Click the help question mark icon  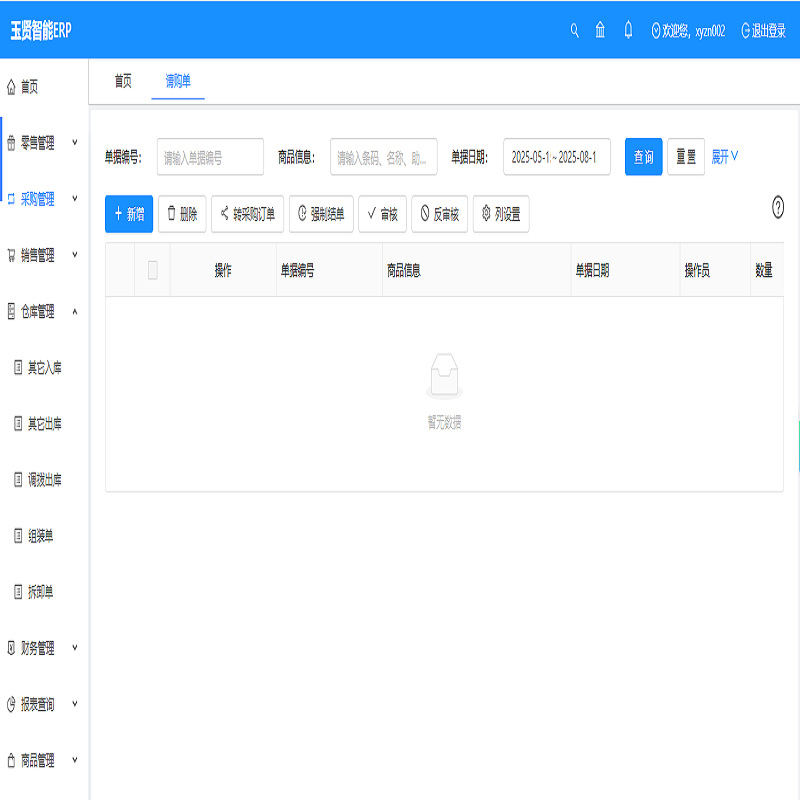click(x=778, y=208)
